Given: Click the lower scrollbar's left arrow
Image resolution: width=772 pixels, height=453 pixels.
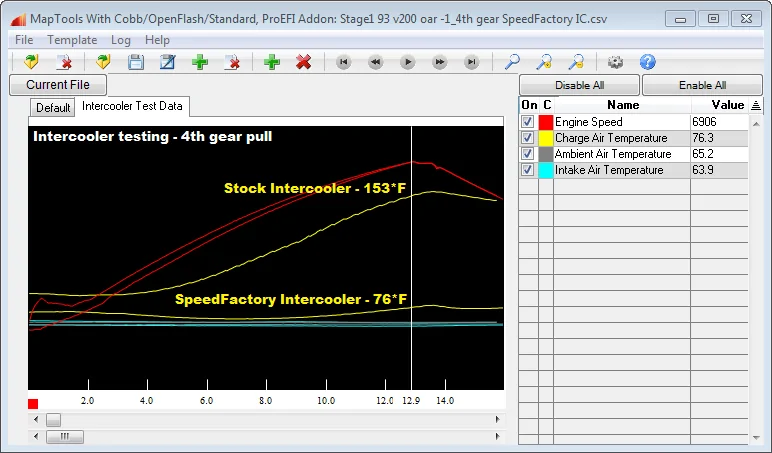Looking at the screenshot, I should pos(36,436).
